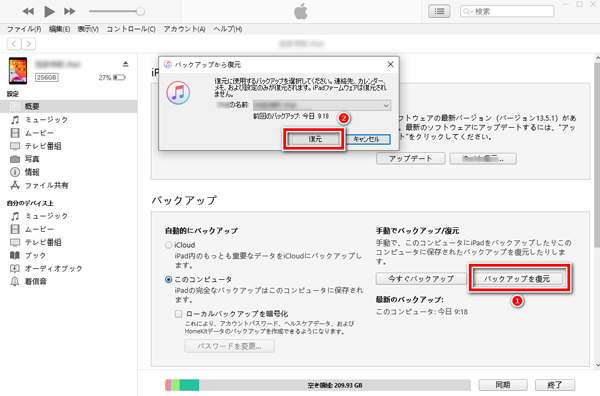The width and height of the screenshot is (600, 396).
Task: Open the アカウント(A) menu
Action: point(184,29)
